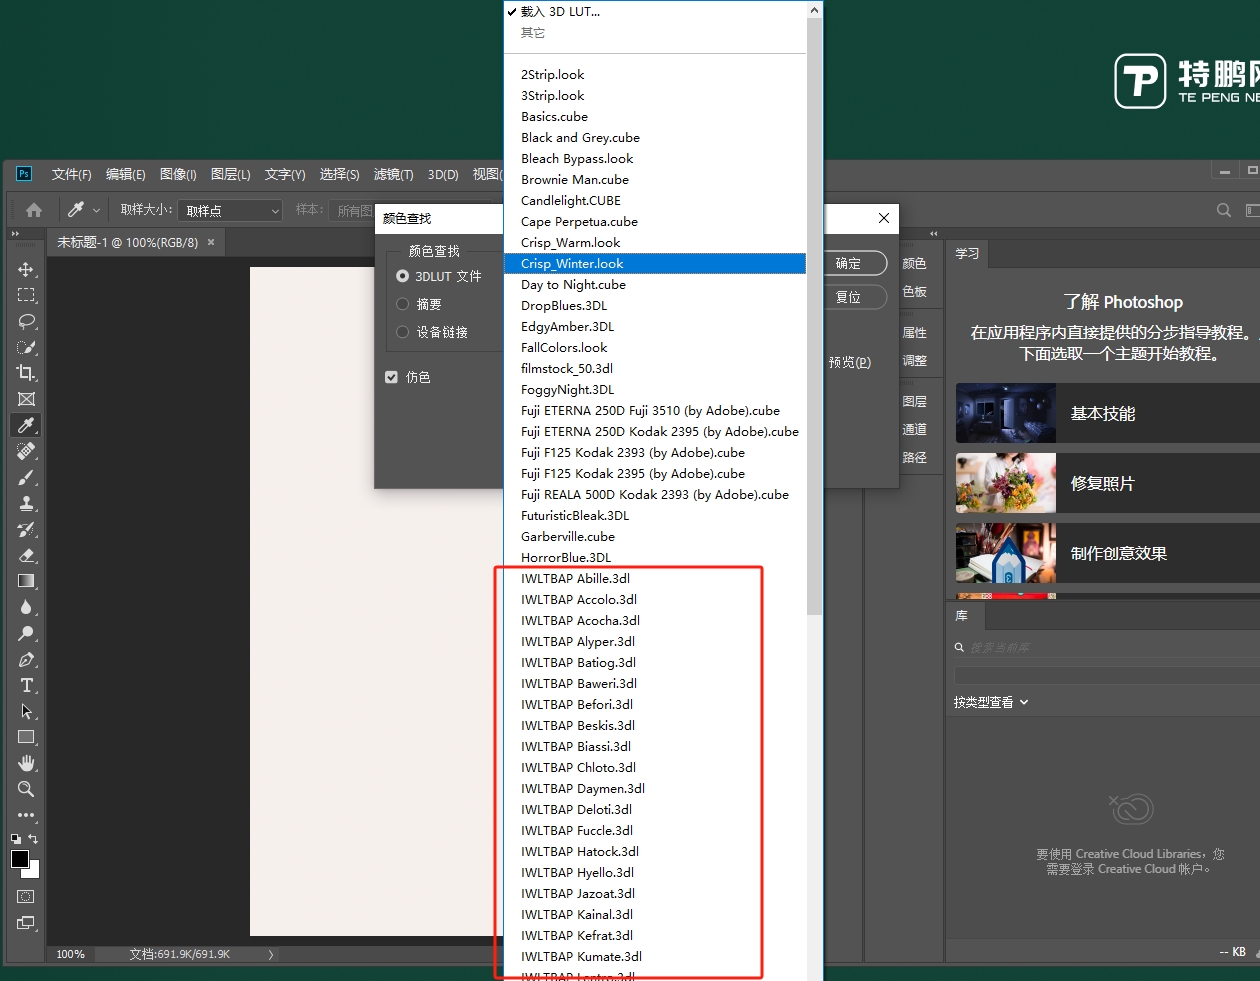
Task: Select the Hand tool
Action: tap(26, 763)
